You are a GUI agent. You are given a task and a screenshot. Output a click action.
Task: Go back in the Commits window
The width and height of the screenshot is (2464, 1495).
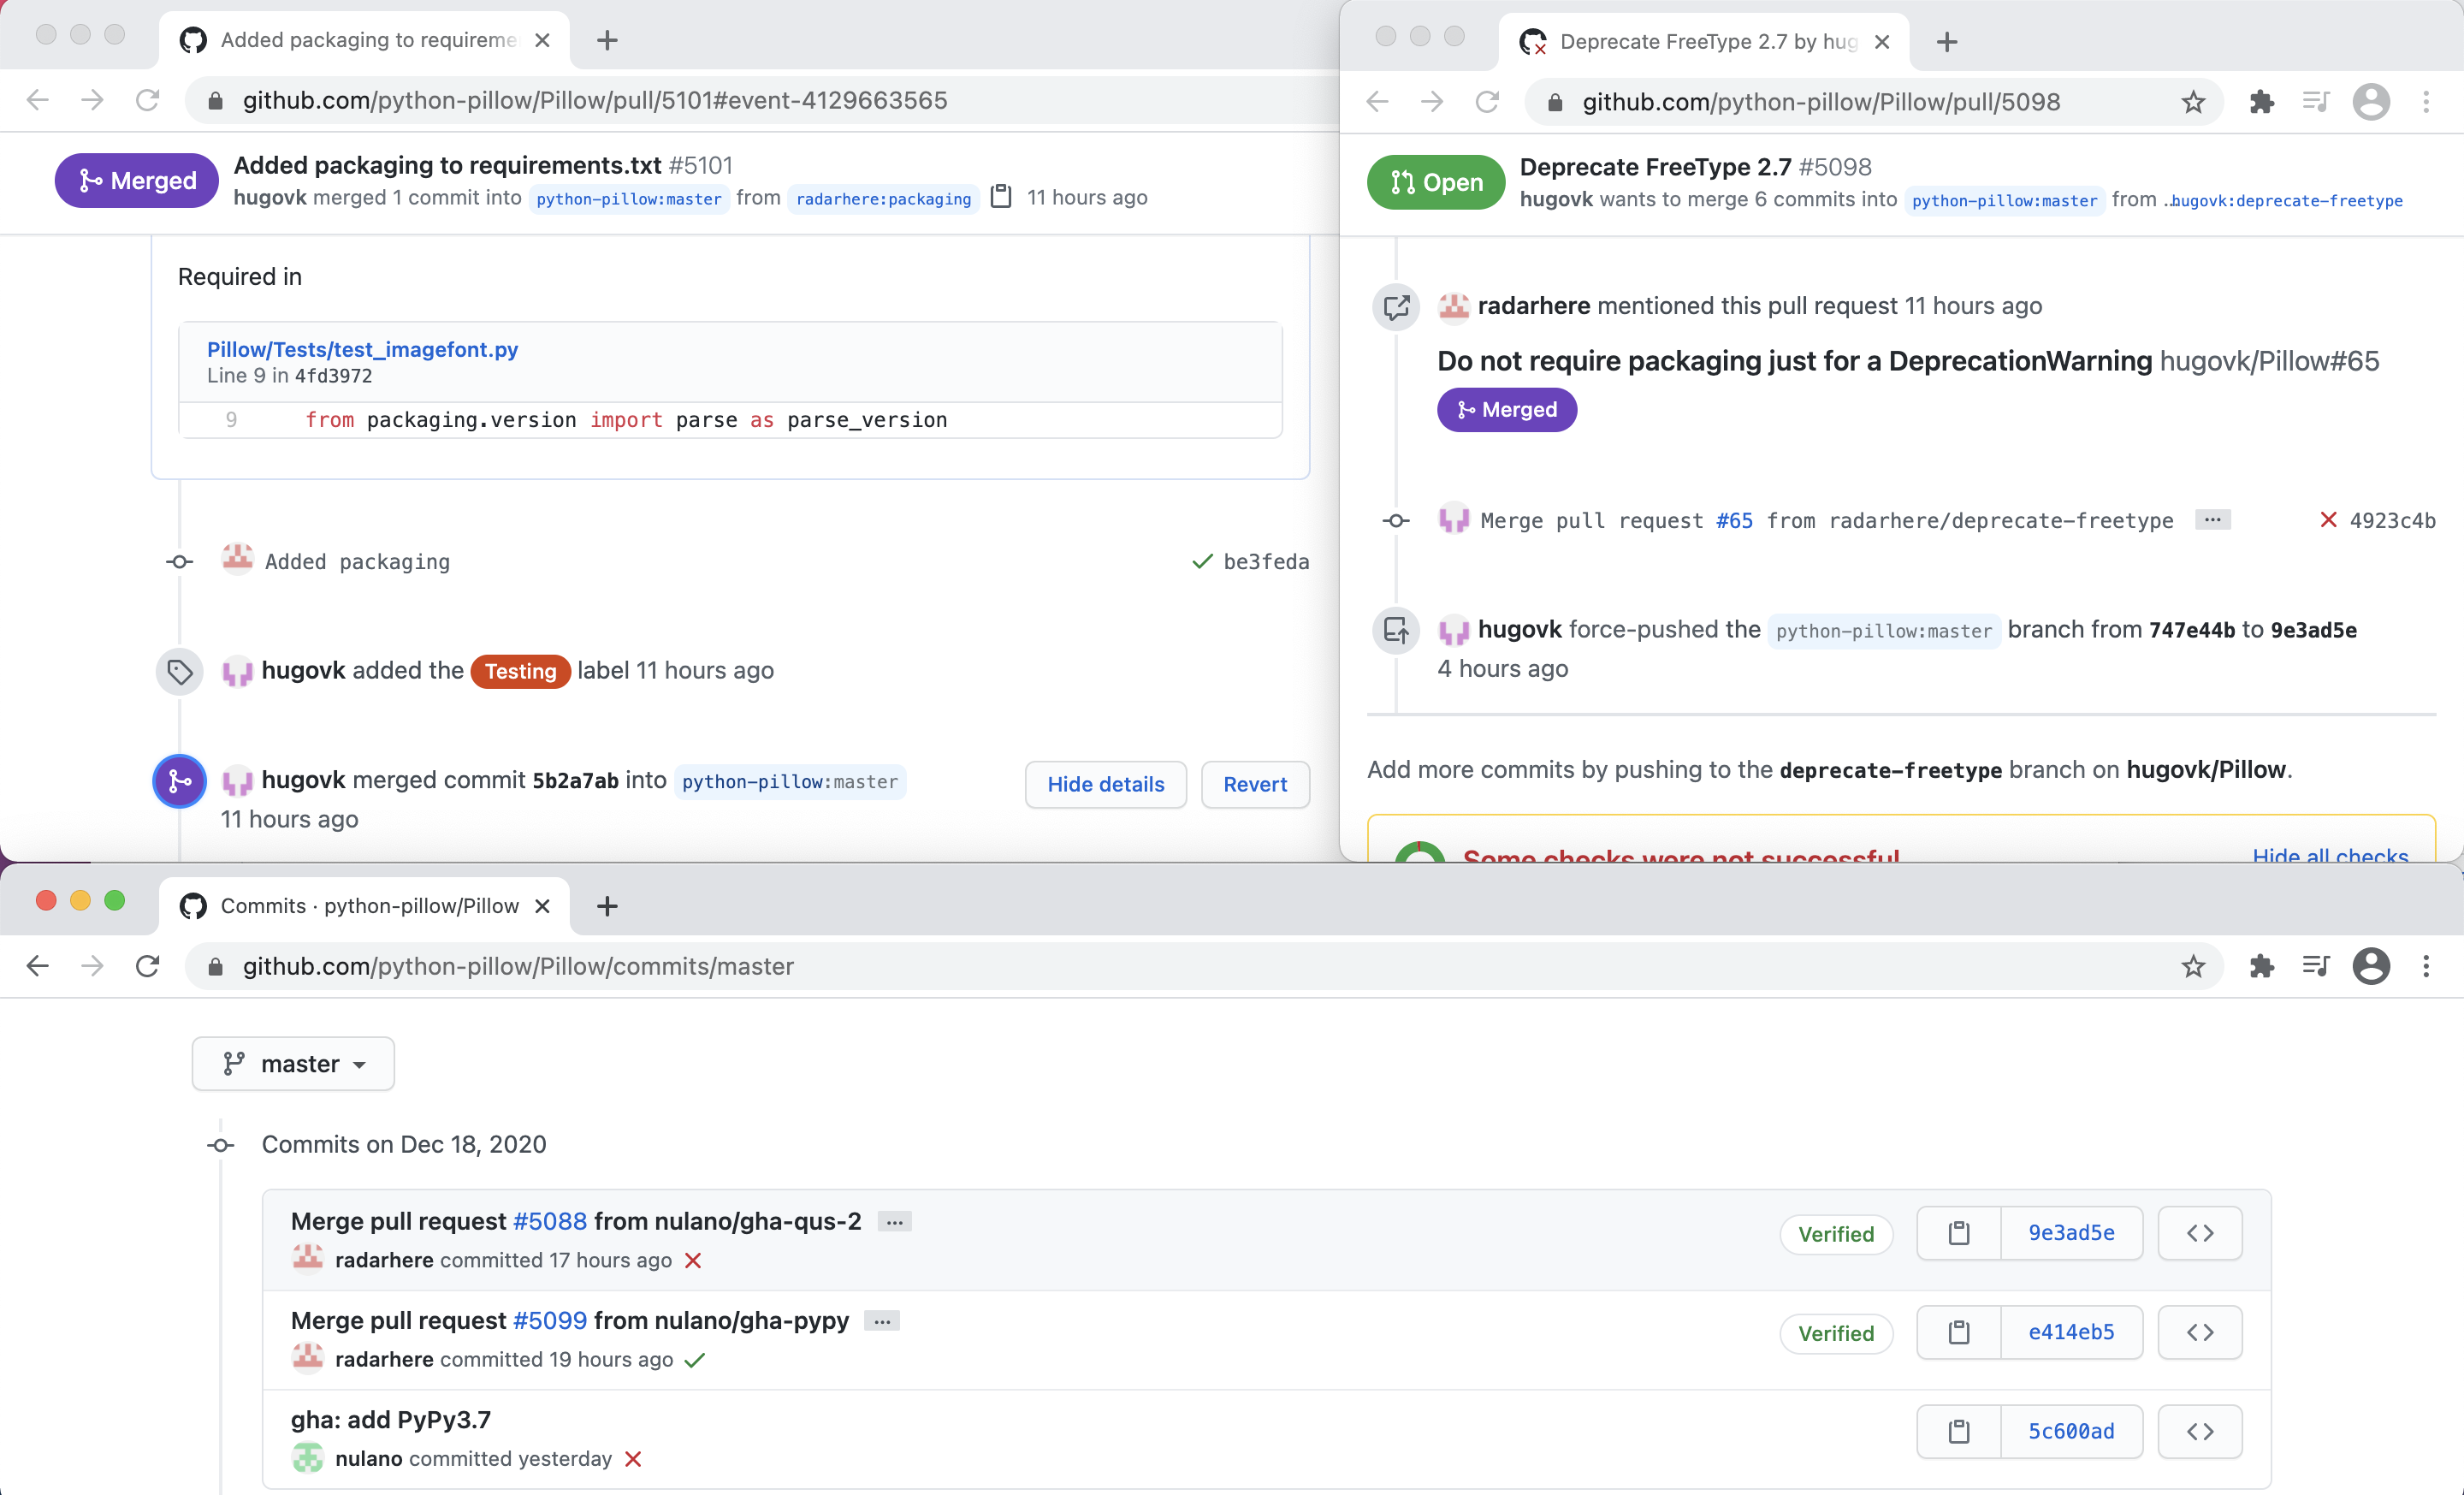(38, 966)
